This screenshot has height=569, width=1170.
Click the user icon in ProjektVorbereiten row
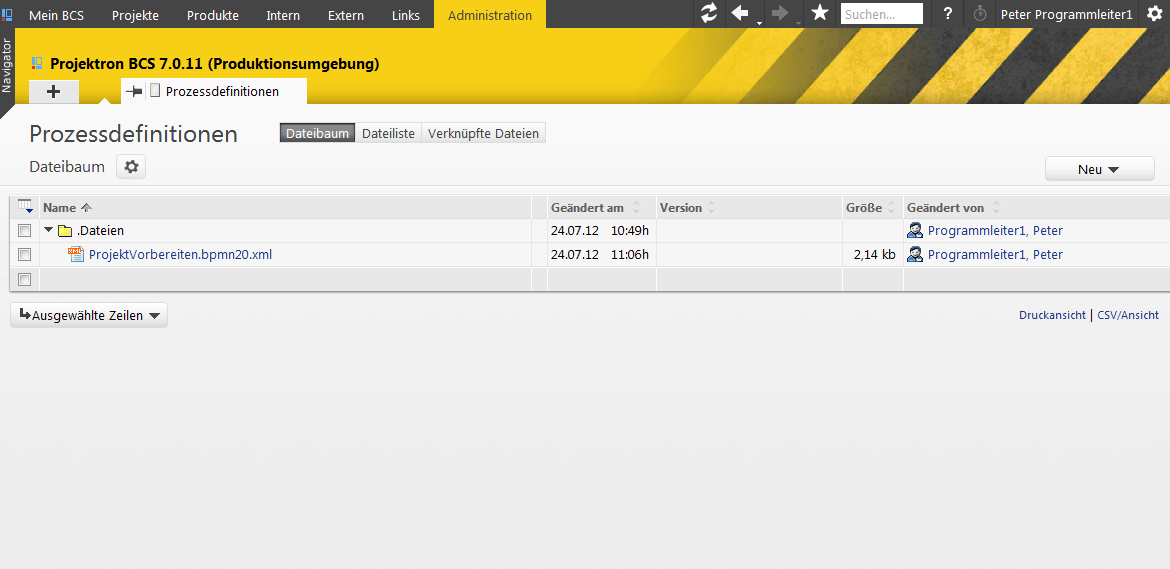click(915, 254)
